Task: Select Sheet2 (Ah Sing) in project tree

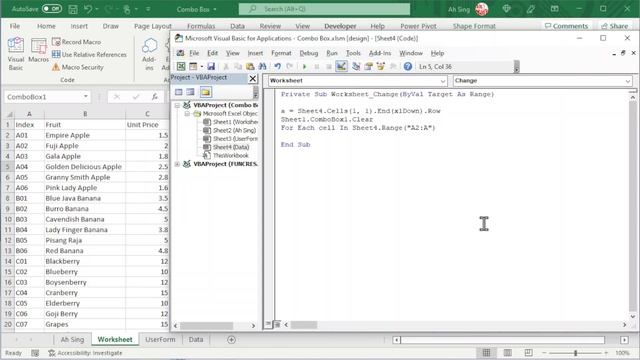Action: pyautogui.click(x=230, y=130)
